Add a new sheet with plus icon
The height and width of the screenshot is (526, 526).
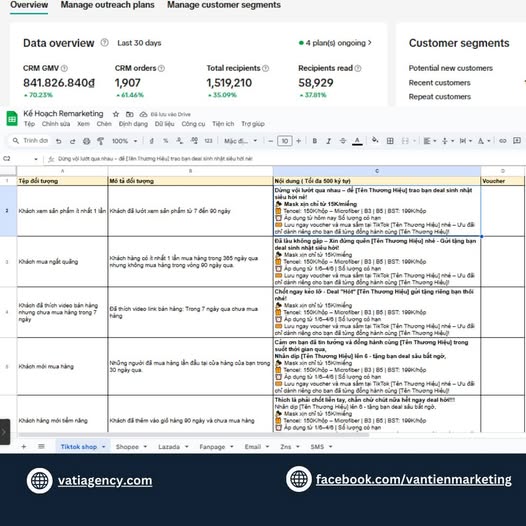(x=24, y=446)
